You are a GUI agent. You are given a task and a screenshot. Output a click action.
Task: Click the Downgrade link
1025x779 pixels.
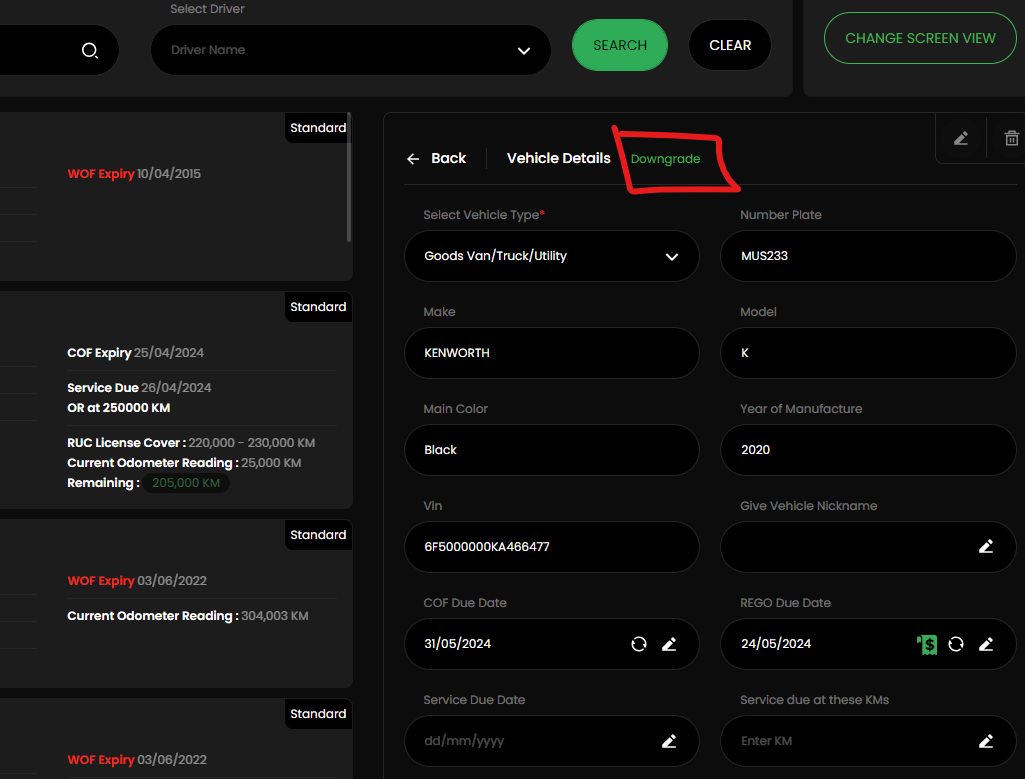click(665, 159)
